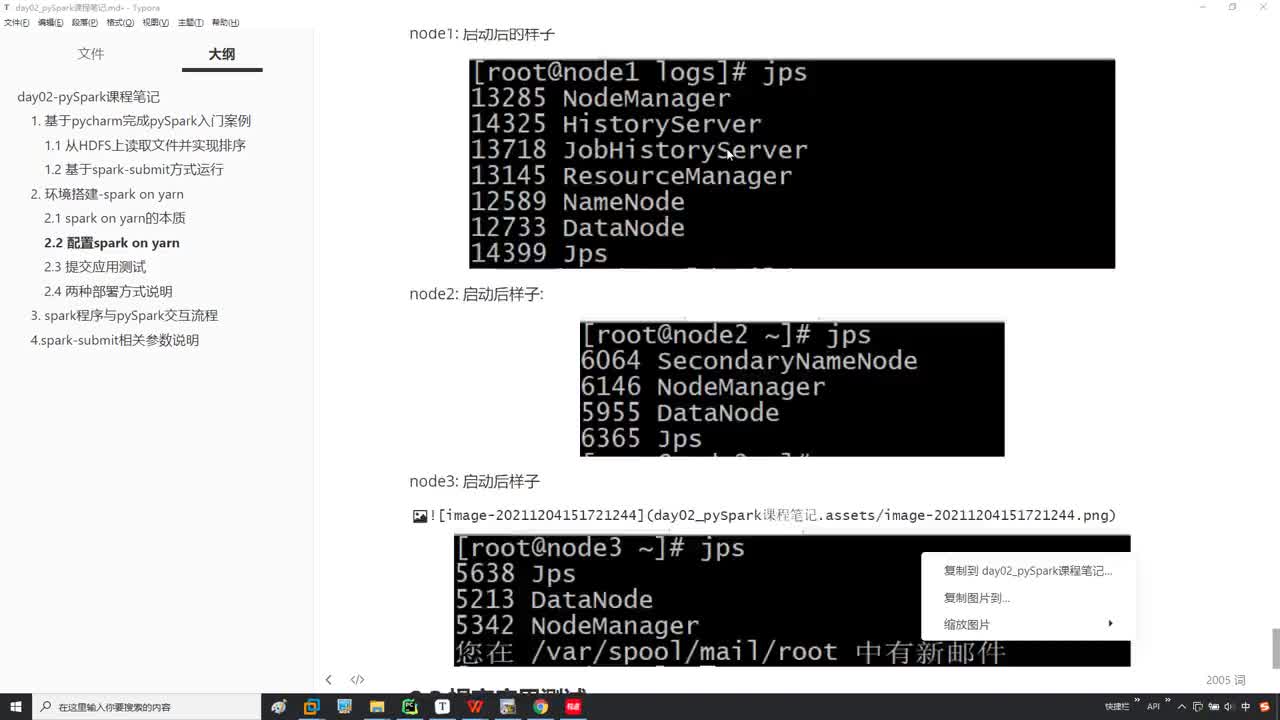Open the 帮助(H) menu
Image resolution: width=1280 pixels, height=720 pixels.
pyautogui.click(x=225, y=22)
